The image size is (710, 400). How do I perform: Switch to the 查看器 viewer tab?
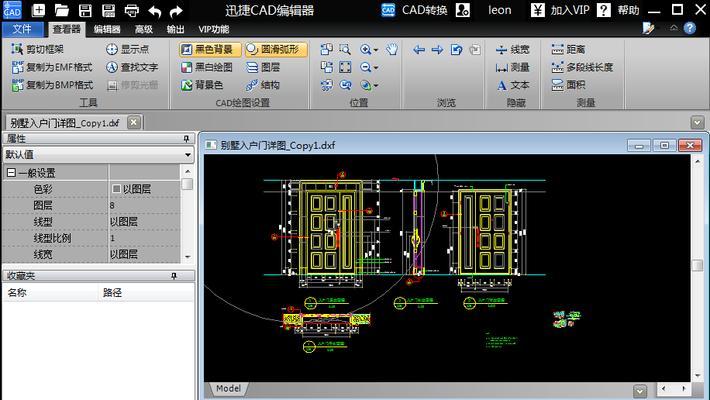[67, 29]
